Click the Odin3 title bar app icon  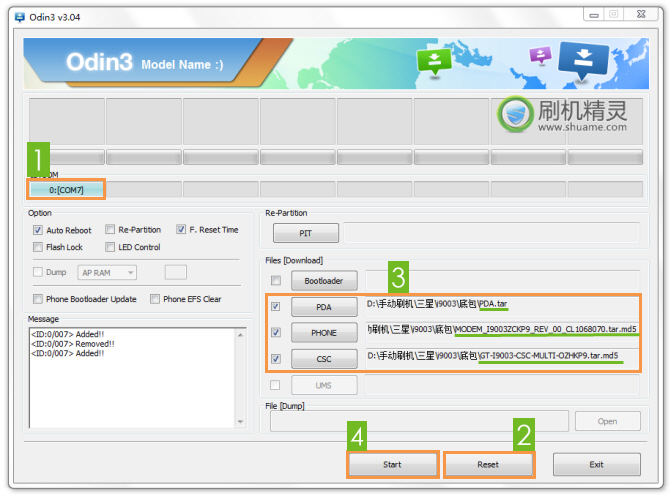pos(20,17)
